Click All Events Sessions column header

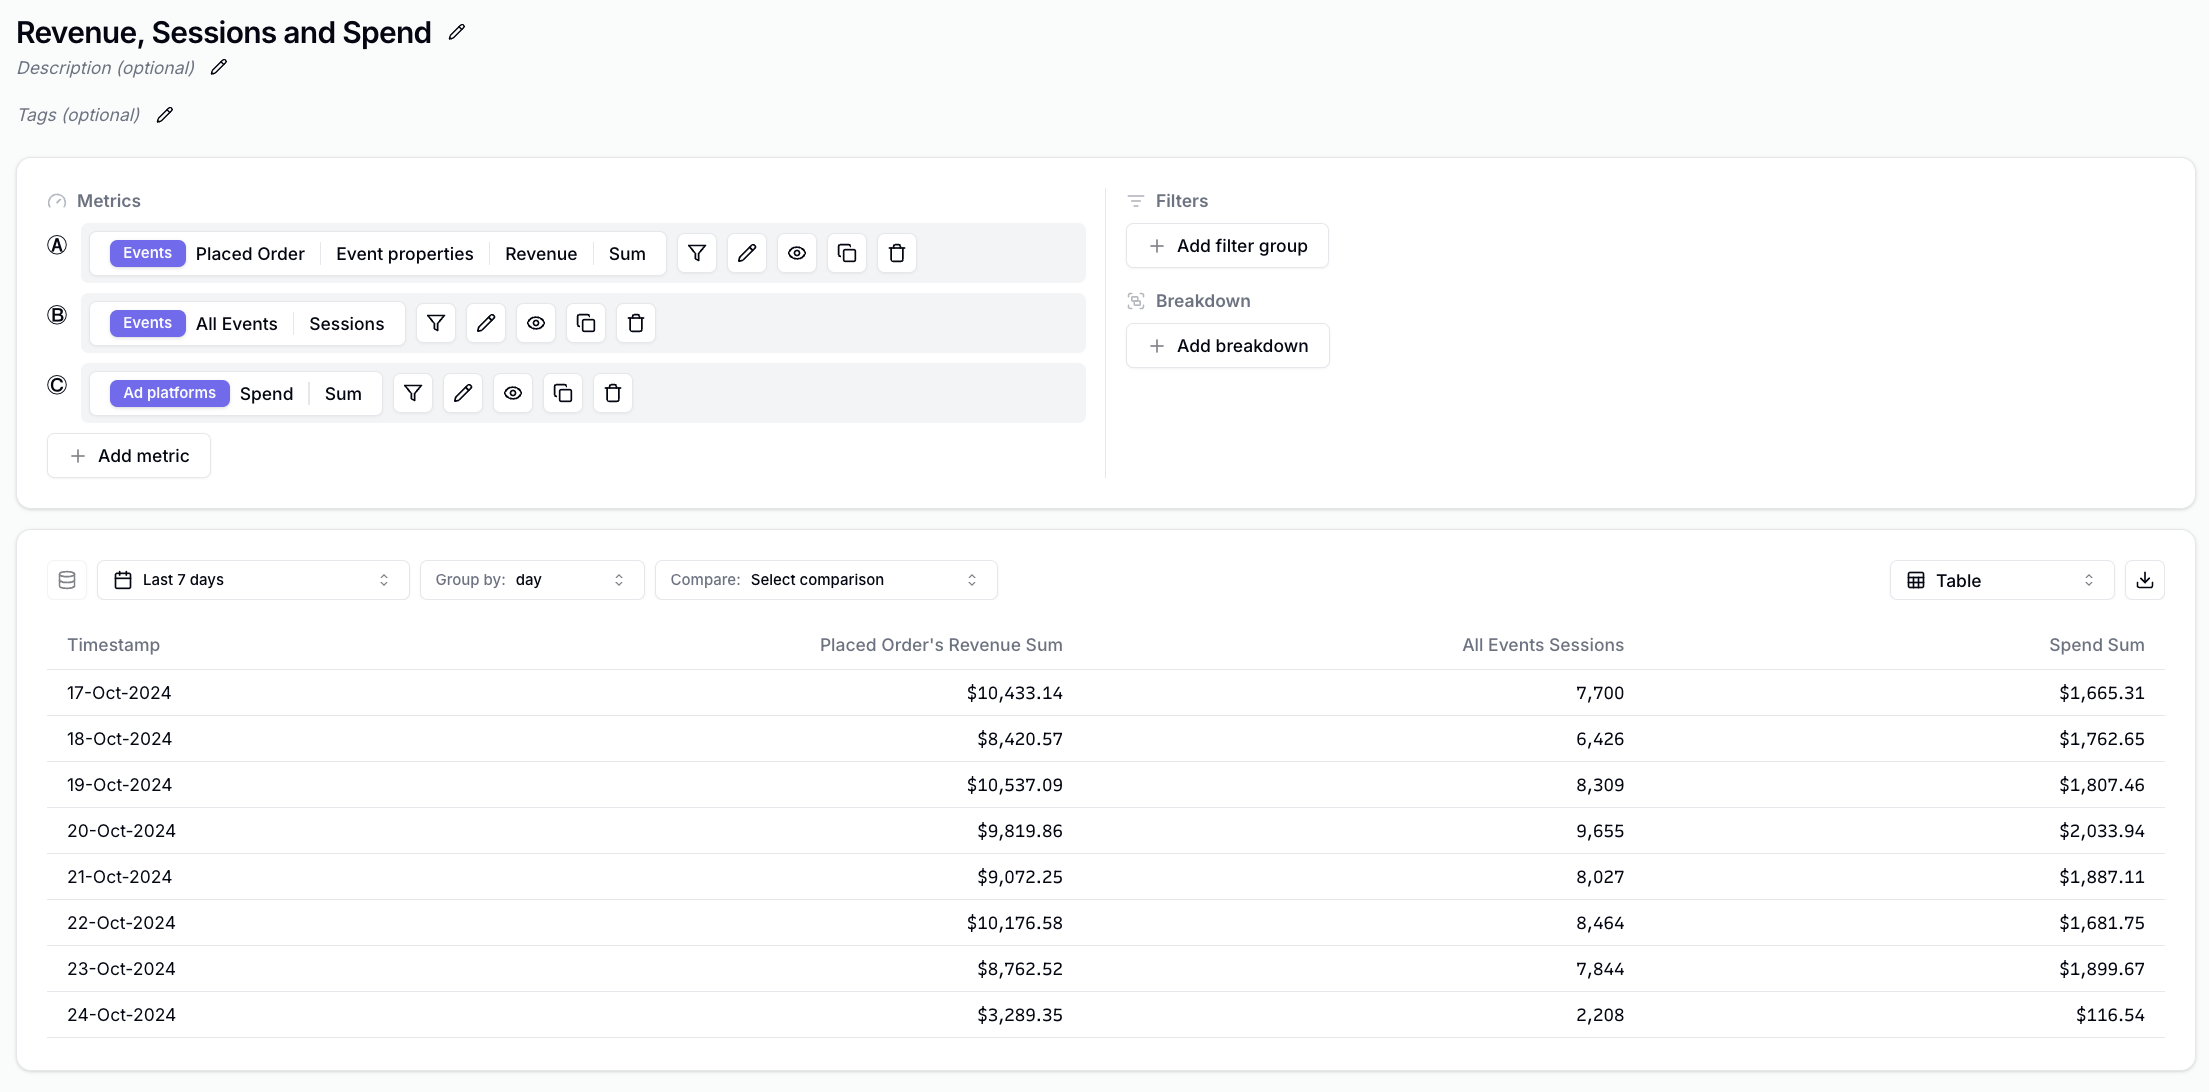(x=1543, y=645)
